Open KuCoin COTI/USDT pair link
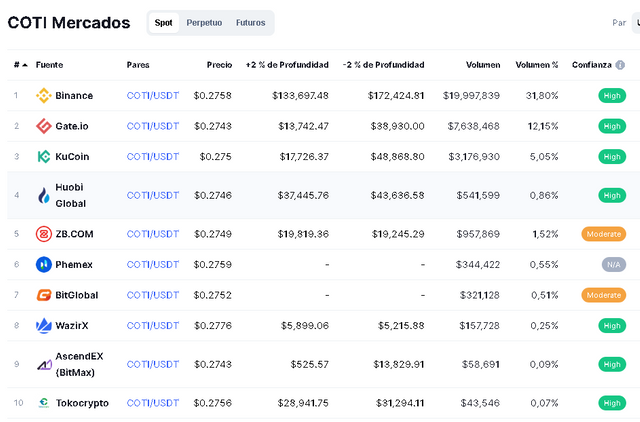This screenshot has width=640, height=422. [x=153, y=157]
